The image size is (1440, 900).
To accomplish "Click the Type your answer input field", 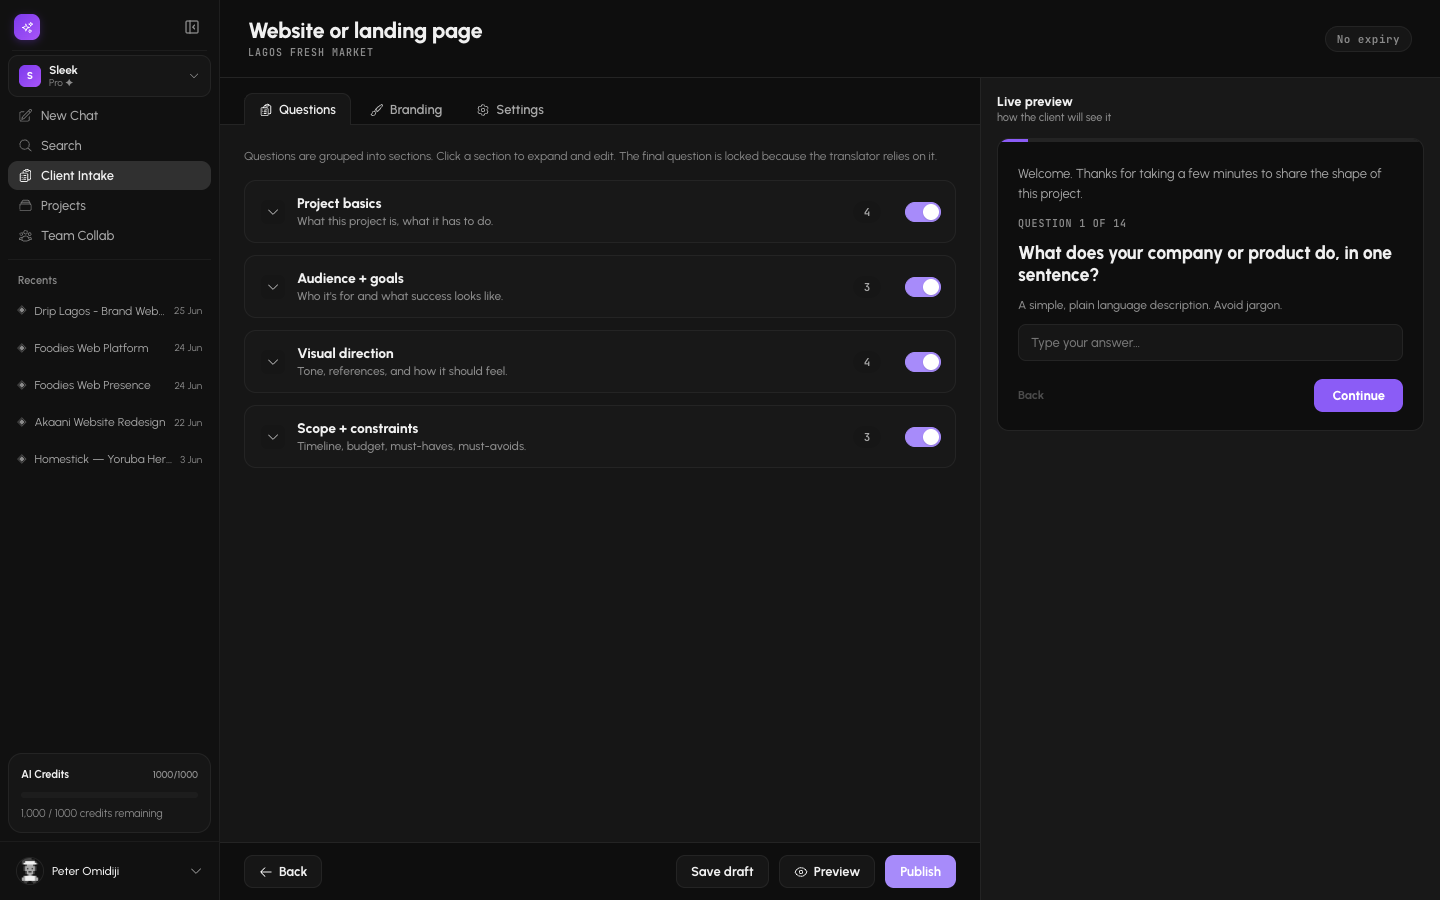I will pos(1210,343).
